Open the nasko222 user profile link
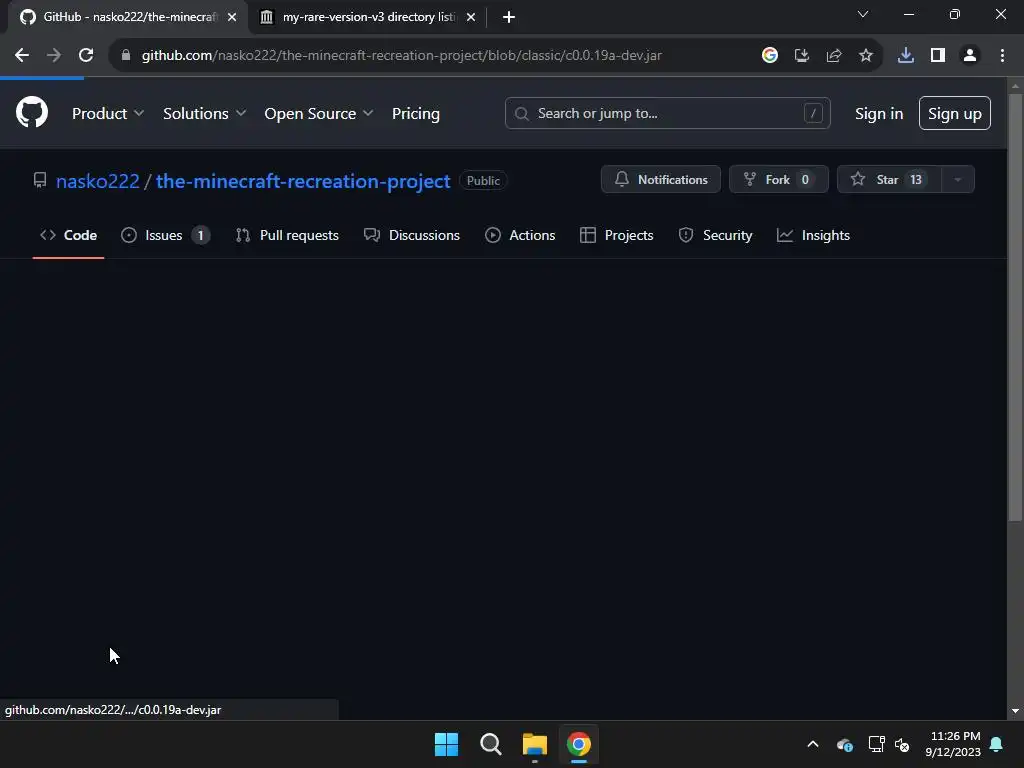 [x=97, y=181]
